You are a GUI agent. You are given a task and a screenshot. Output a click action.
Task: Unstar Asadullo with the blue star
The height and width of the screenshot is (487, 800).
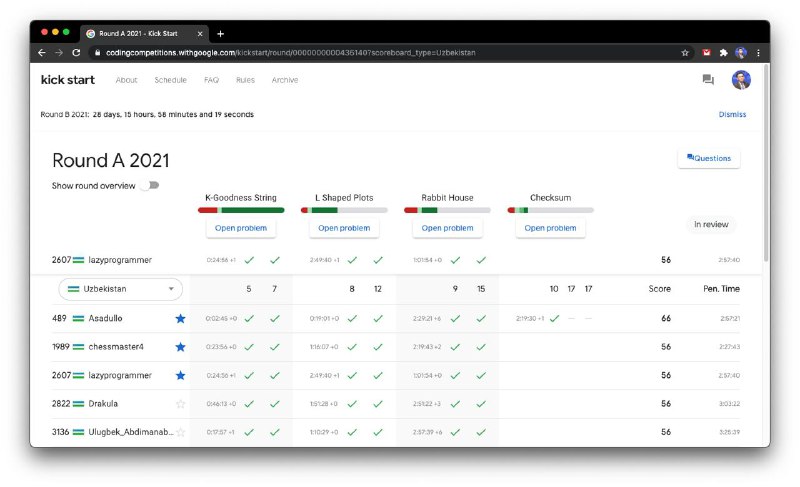(180, 318)
